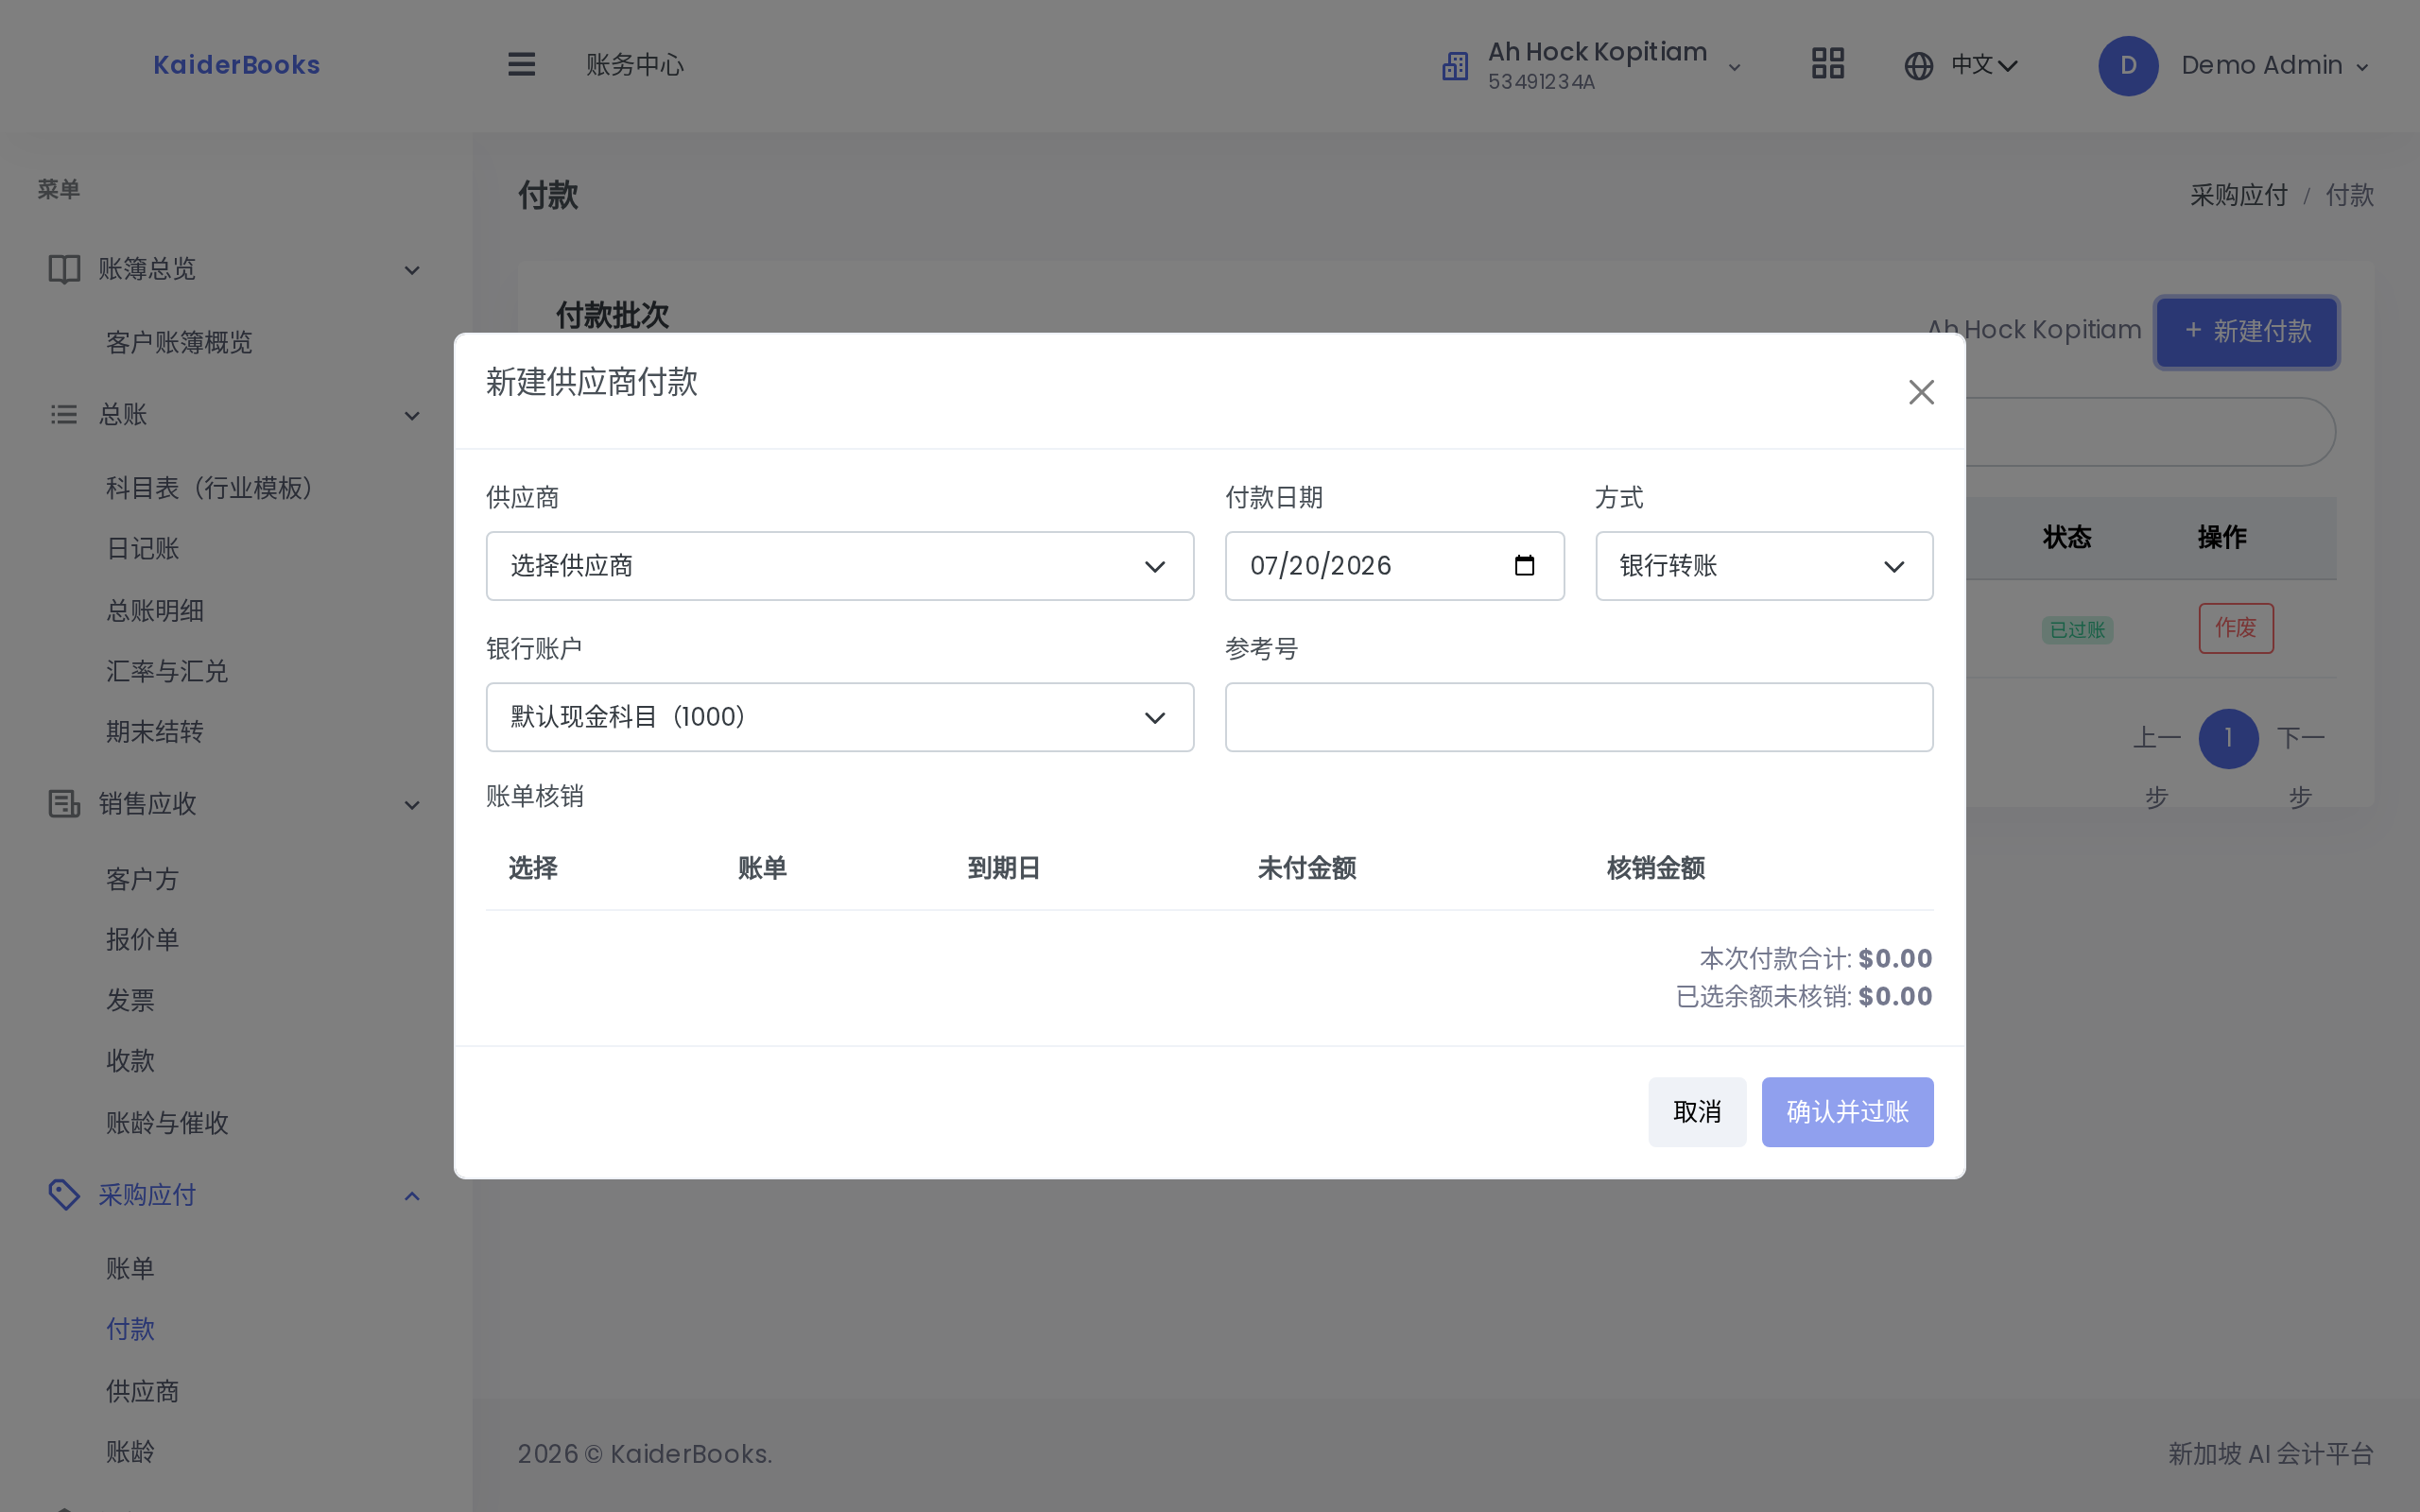Open the 银行账户 默认现金科目 dropdown
The image size is (2420, 1512).
click(840, 717)
